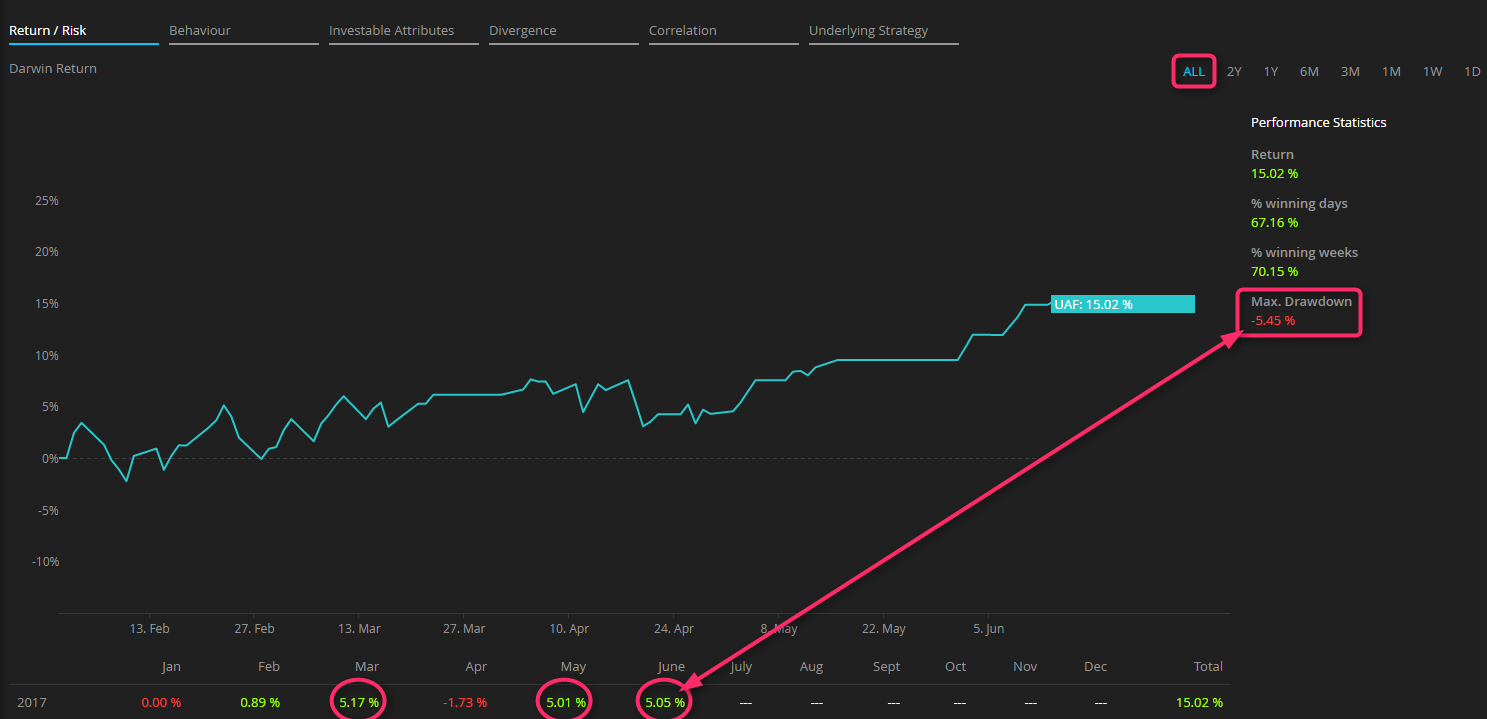Choose the 1Y time range

(x=1270, y=71)
